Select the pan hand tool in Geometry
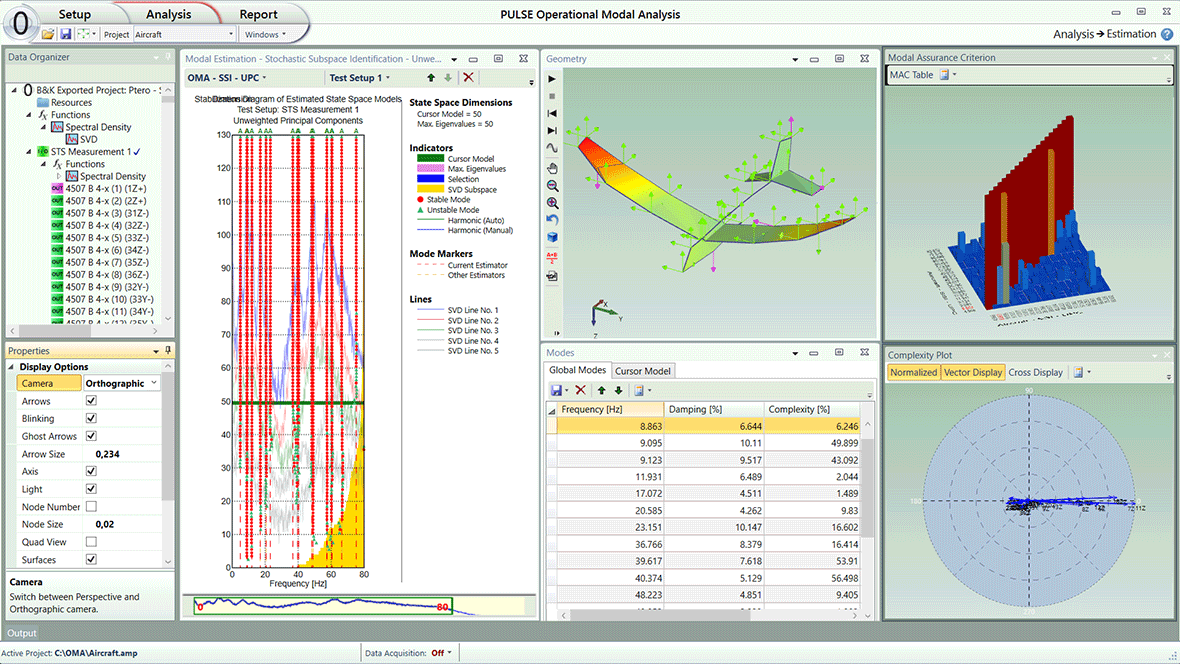The width and height of the screenshot is (1180, 664). point(552,168)
